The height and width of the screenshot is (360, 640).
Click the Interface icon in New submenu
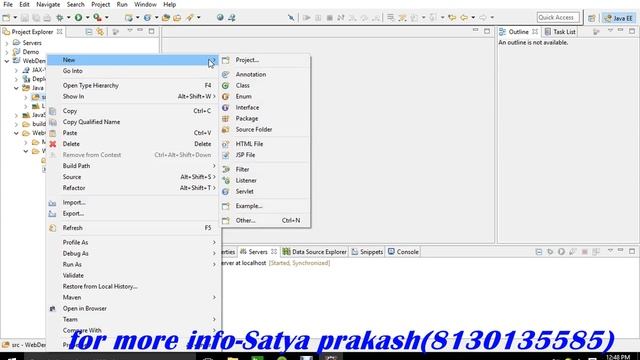pos(225,108)
